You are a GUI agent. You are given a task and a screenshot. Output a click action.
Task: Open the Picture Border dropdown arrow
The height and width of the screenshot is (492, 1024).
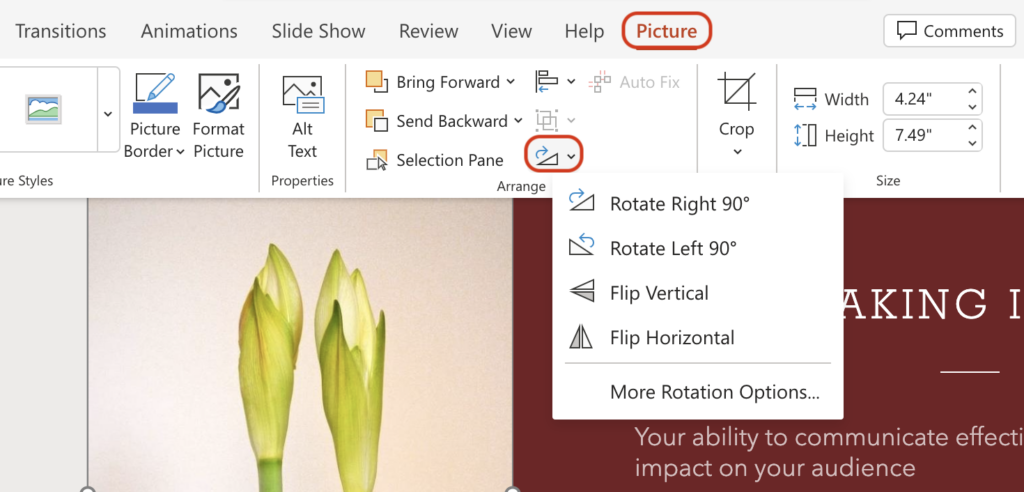tap(180, 152)
